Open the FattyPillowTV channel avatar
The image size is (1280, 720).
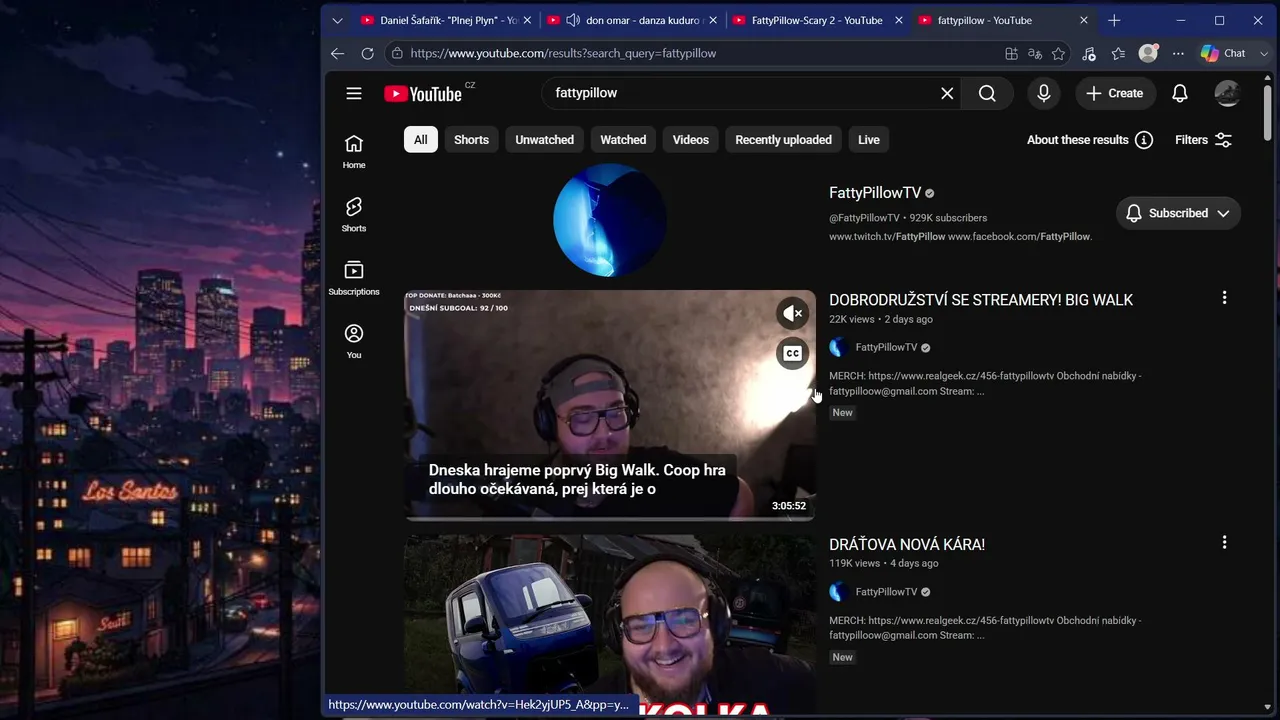click(609, 219)
